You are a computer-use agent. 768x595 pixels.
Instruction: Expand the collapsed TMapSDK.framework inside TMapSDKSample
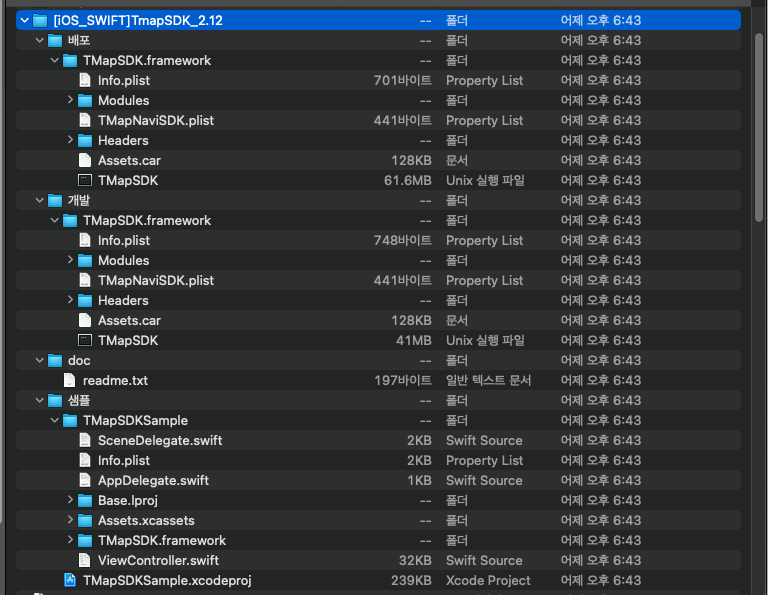[70, 540]
